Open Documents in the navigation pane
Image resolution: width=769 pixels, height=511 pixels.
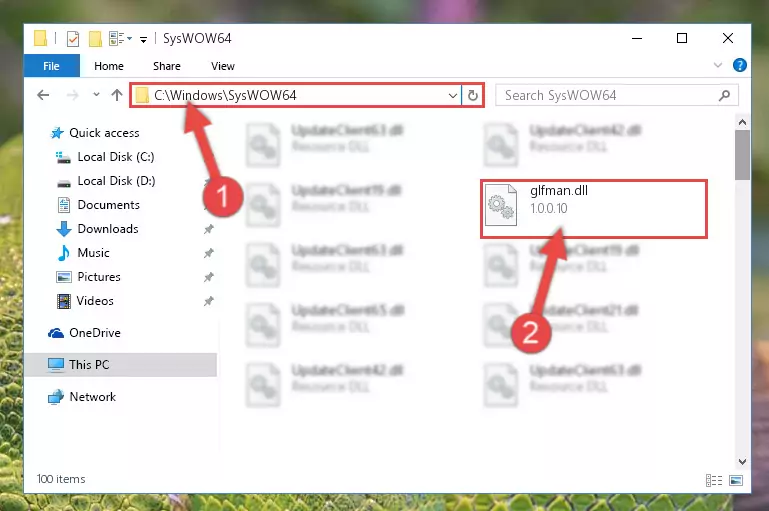coord(108,205)
